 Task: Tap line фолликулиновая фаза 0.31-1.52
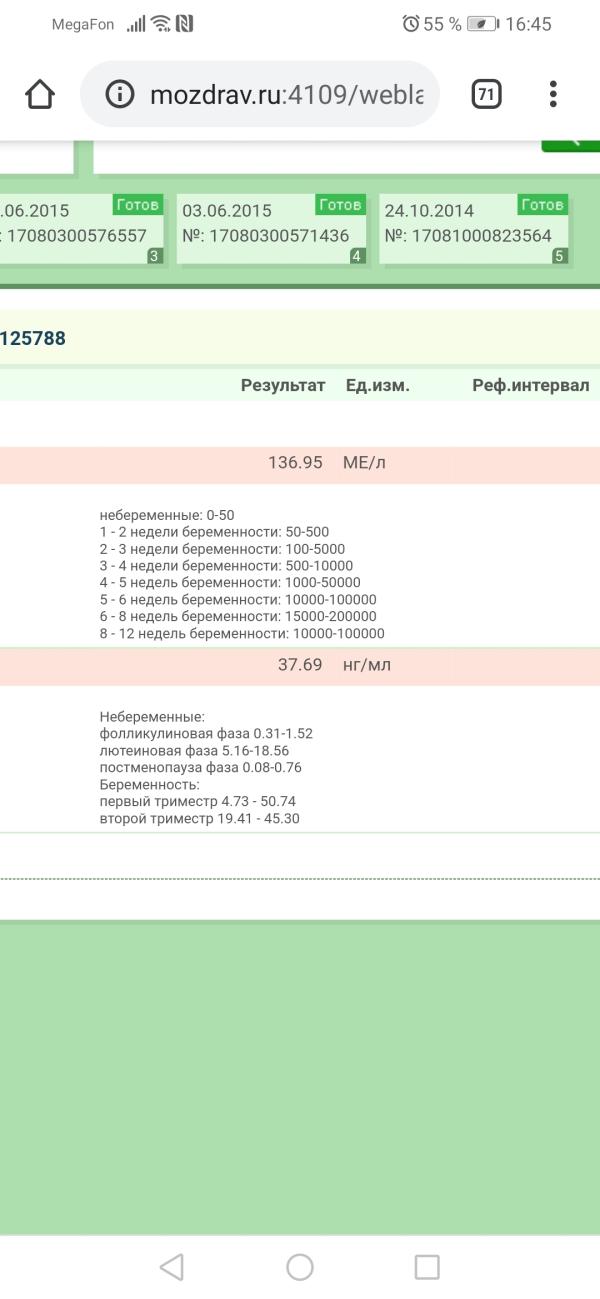tap(206, 734)
